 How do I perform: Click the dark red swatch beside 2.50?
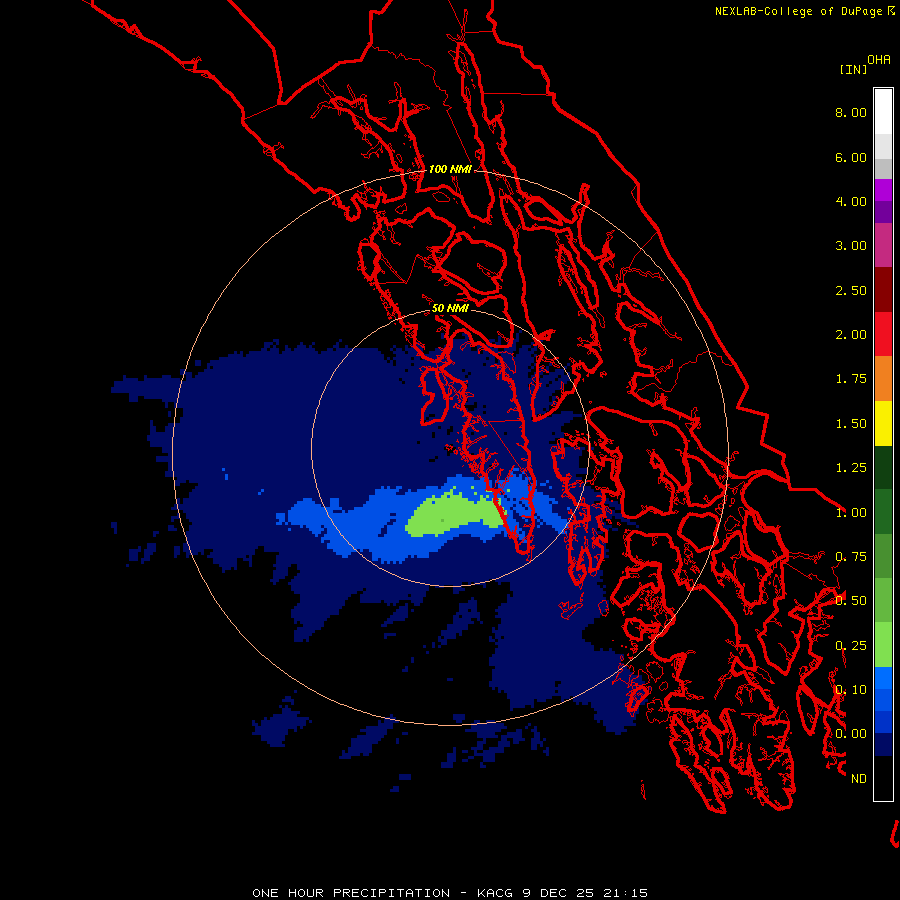pyautogui.click(x=883, y=290)
